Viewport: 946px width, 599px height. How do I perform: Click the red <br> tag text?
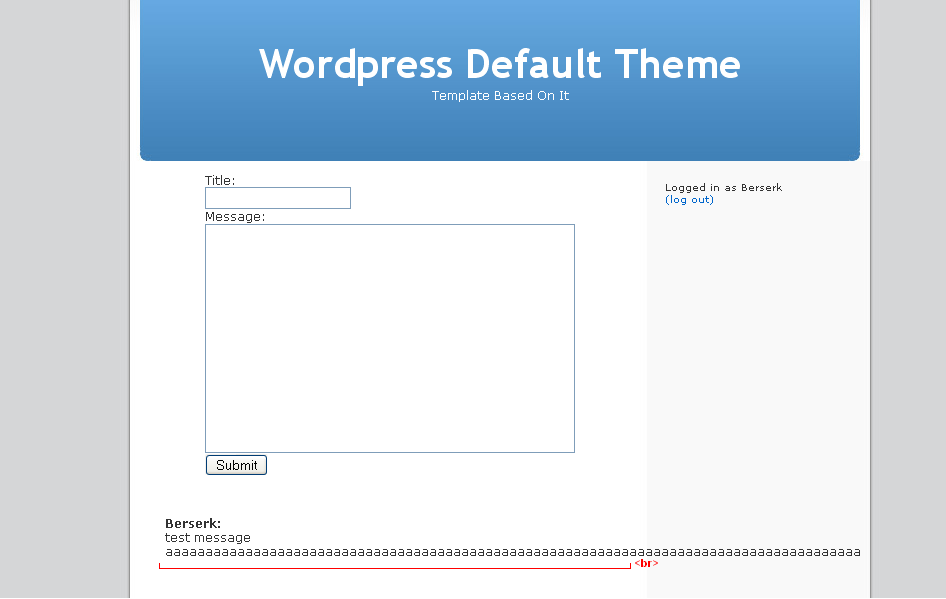pos(646,563)
